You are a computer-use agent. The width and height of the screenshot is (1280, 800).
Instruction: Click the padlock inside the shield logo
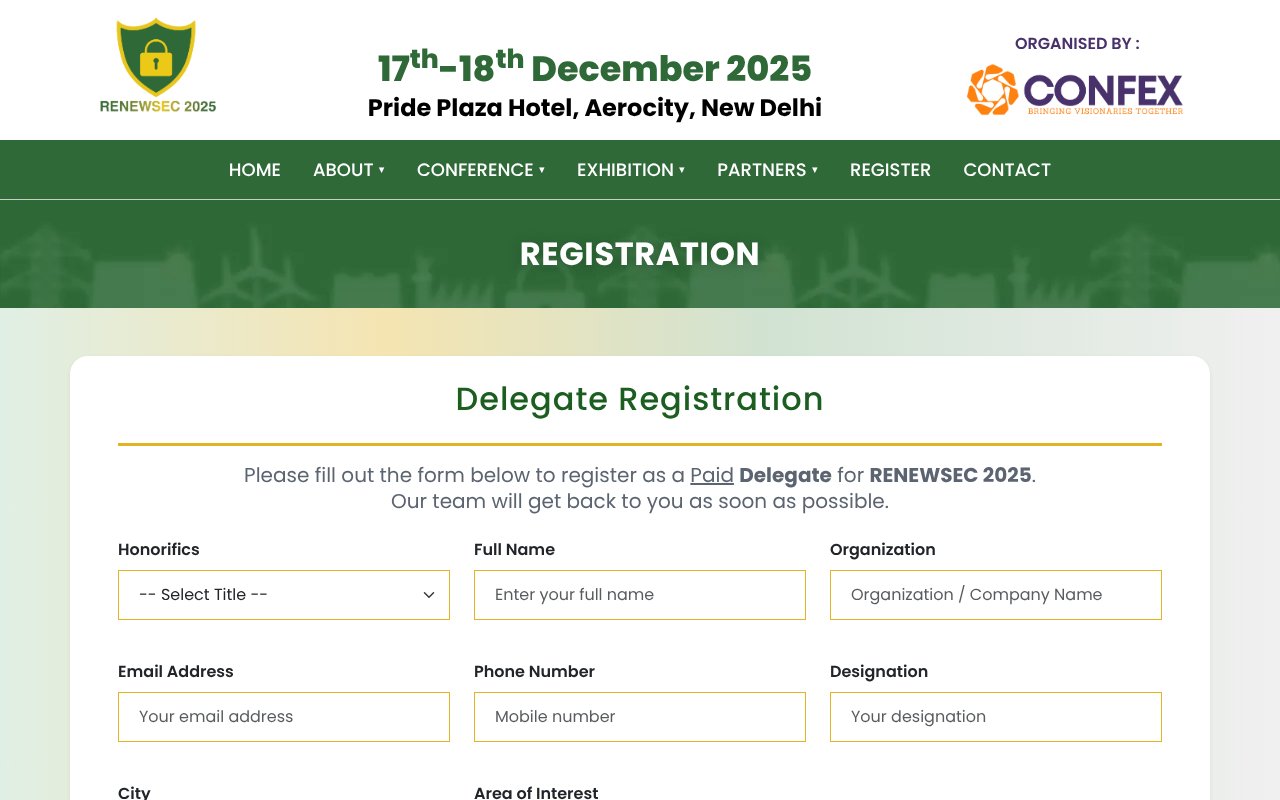tap(156, 62)
